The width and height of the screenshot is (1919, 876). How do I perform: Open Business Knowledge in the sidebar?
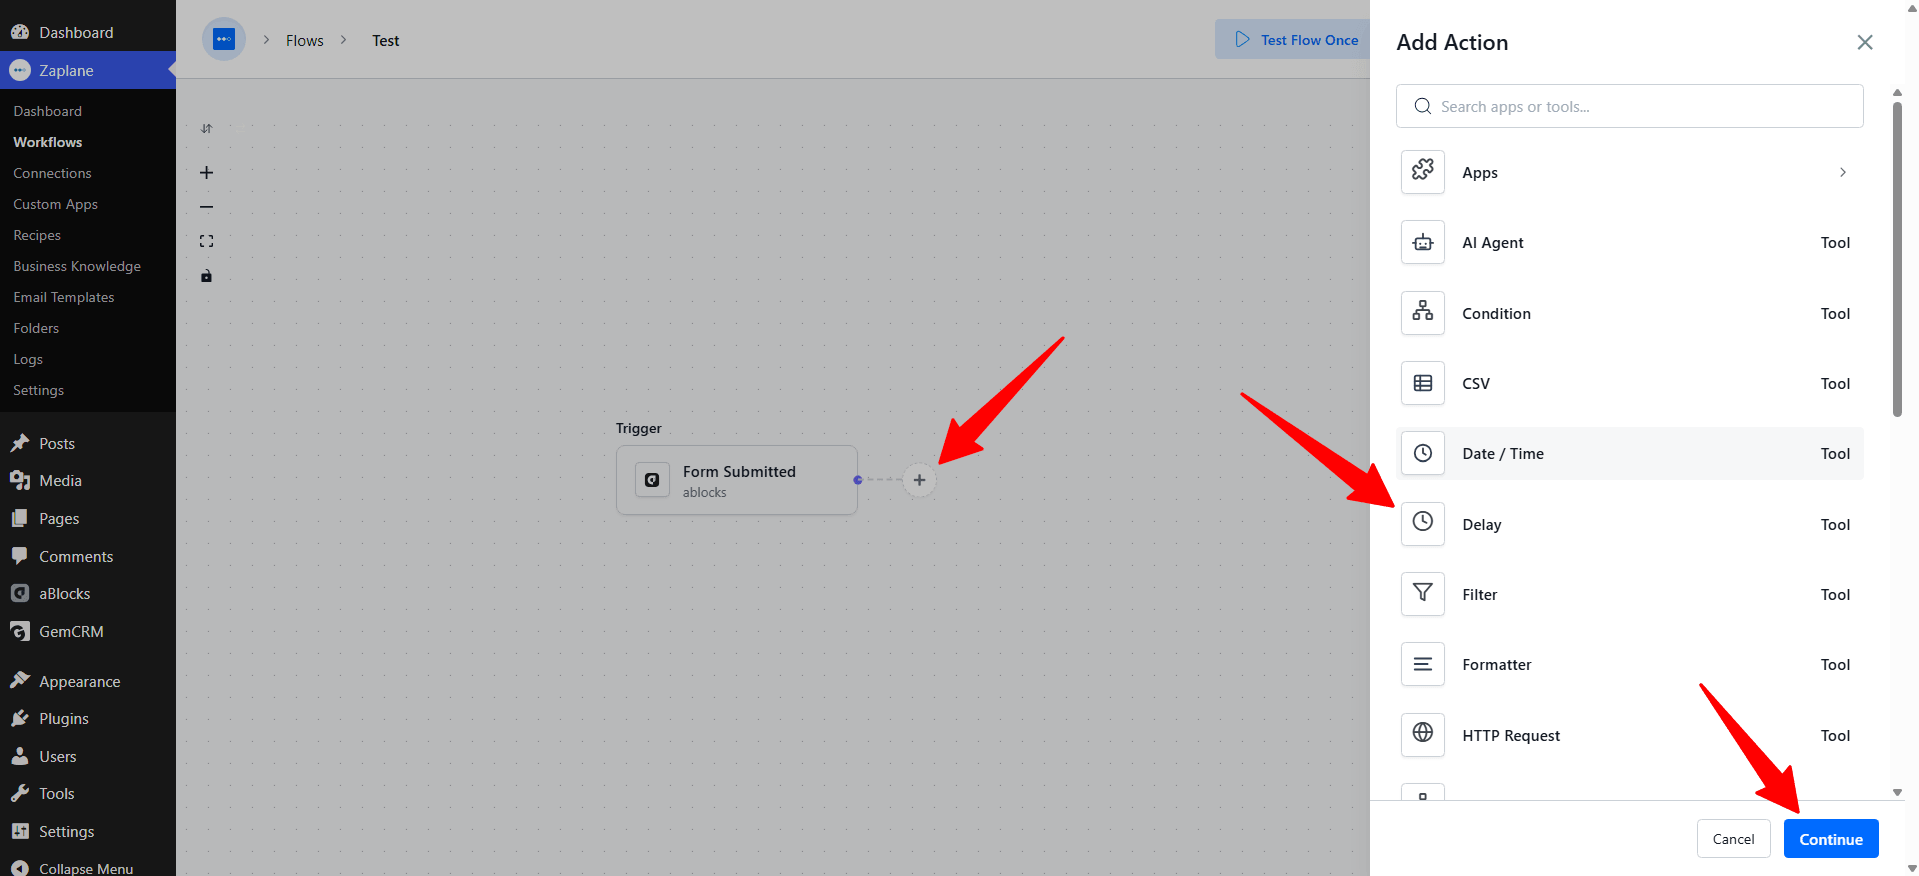(x=77, y=266)
